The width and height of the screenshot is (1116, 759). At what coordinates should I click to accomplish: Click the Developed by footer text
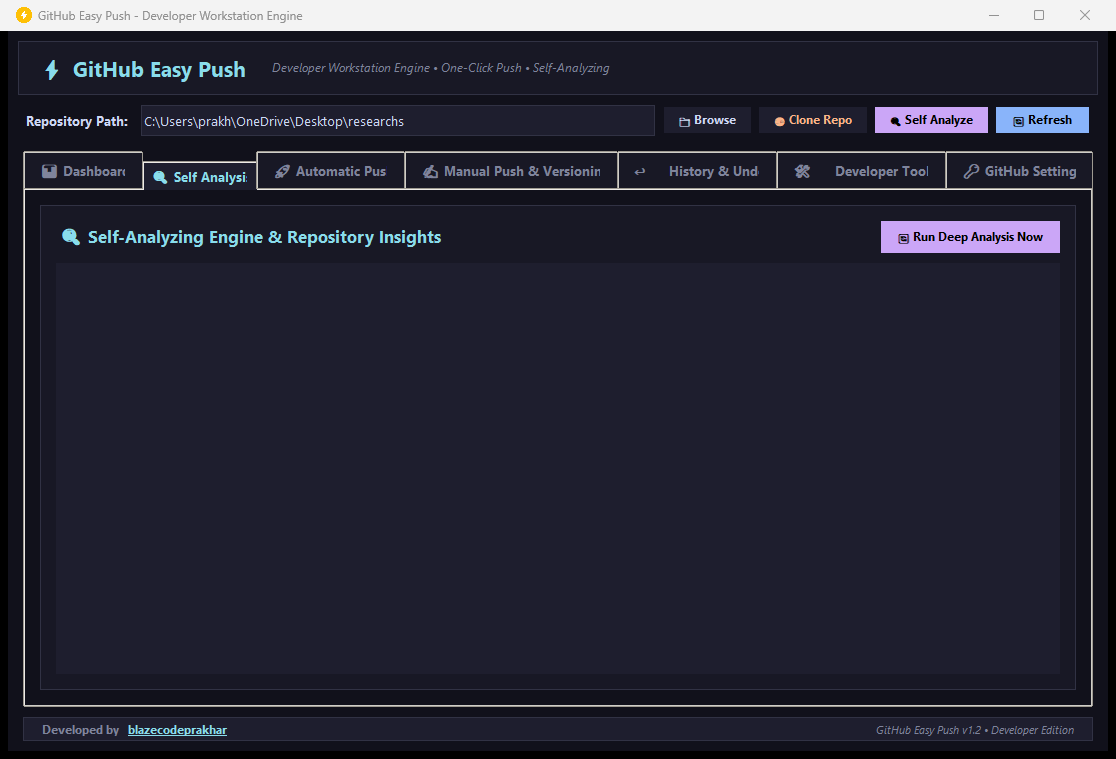[x=80, y=730]
